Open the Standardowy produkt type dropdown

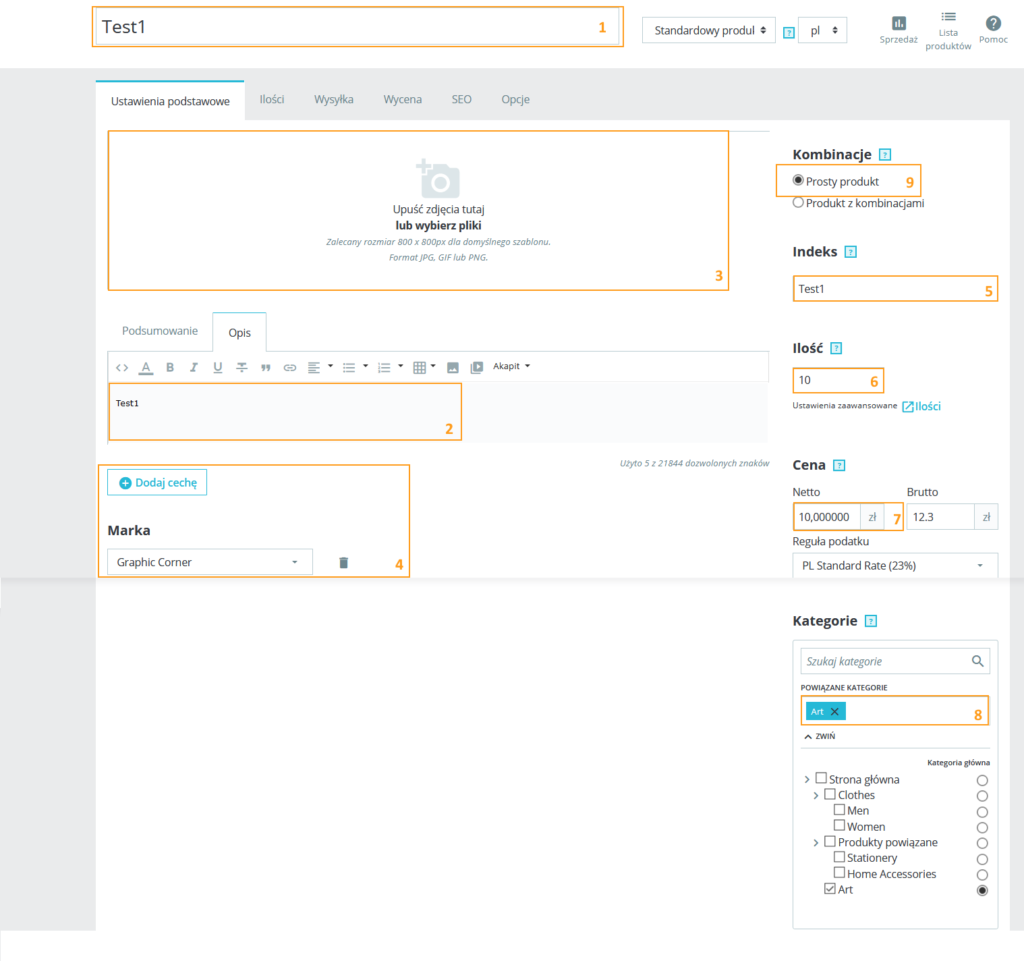[708, 30]
